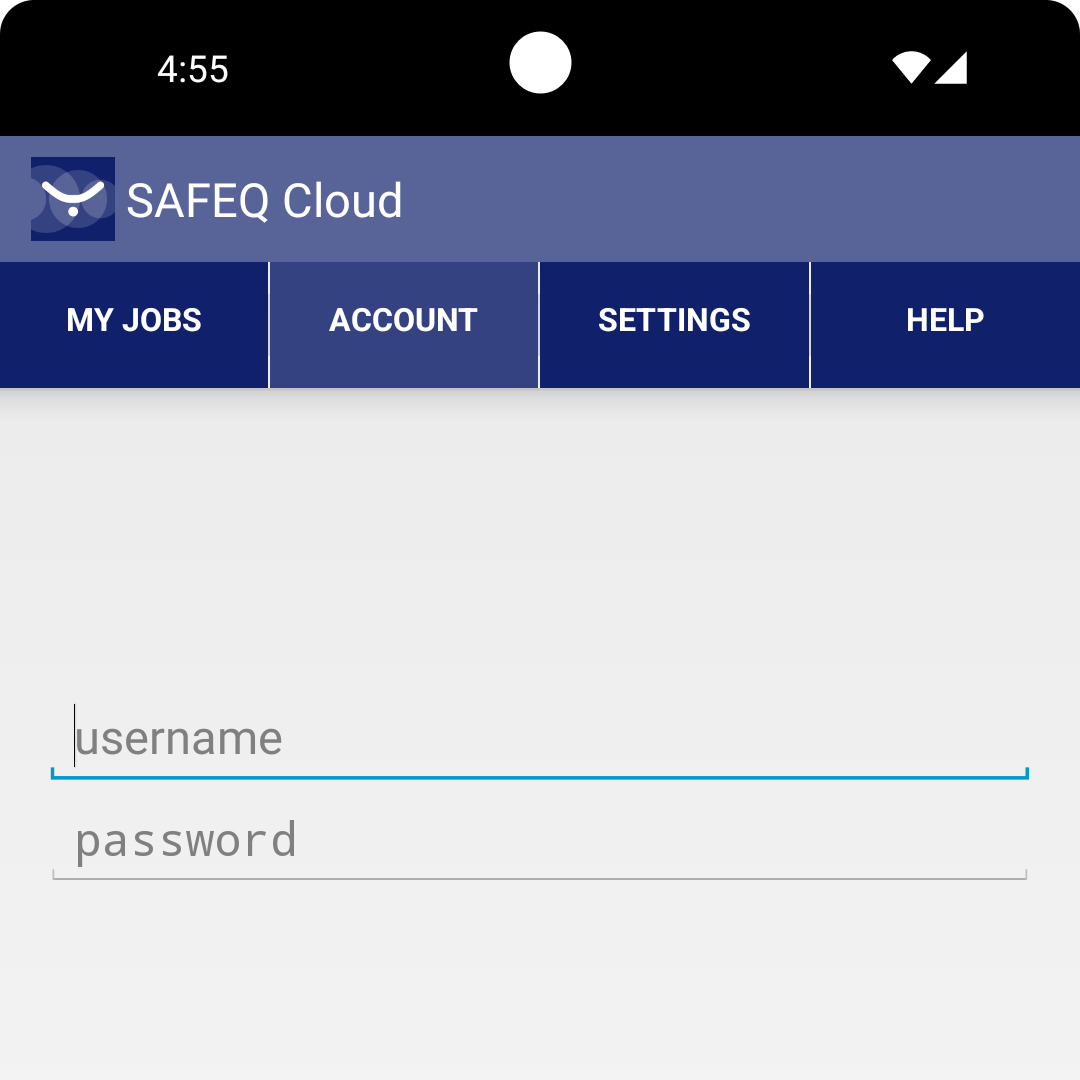The image size is (1080, 1080).
Task: Tap the gray underline below password
Action: point(540,878)
